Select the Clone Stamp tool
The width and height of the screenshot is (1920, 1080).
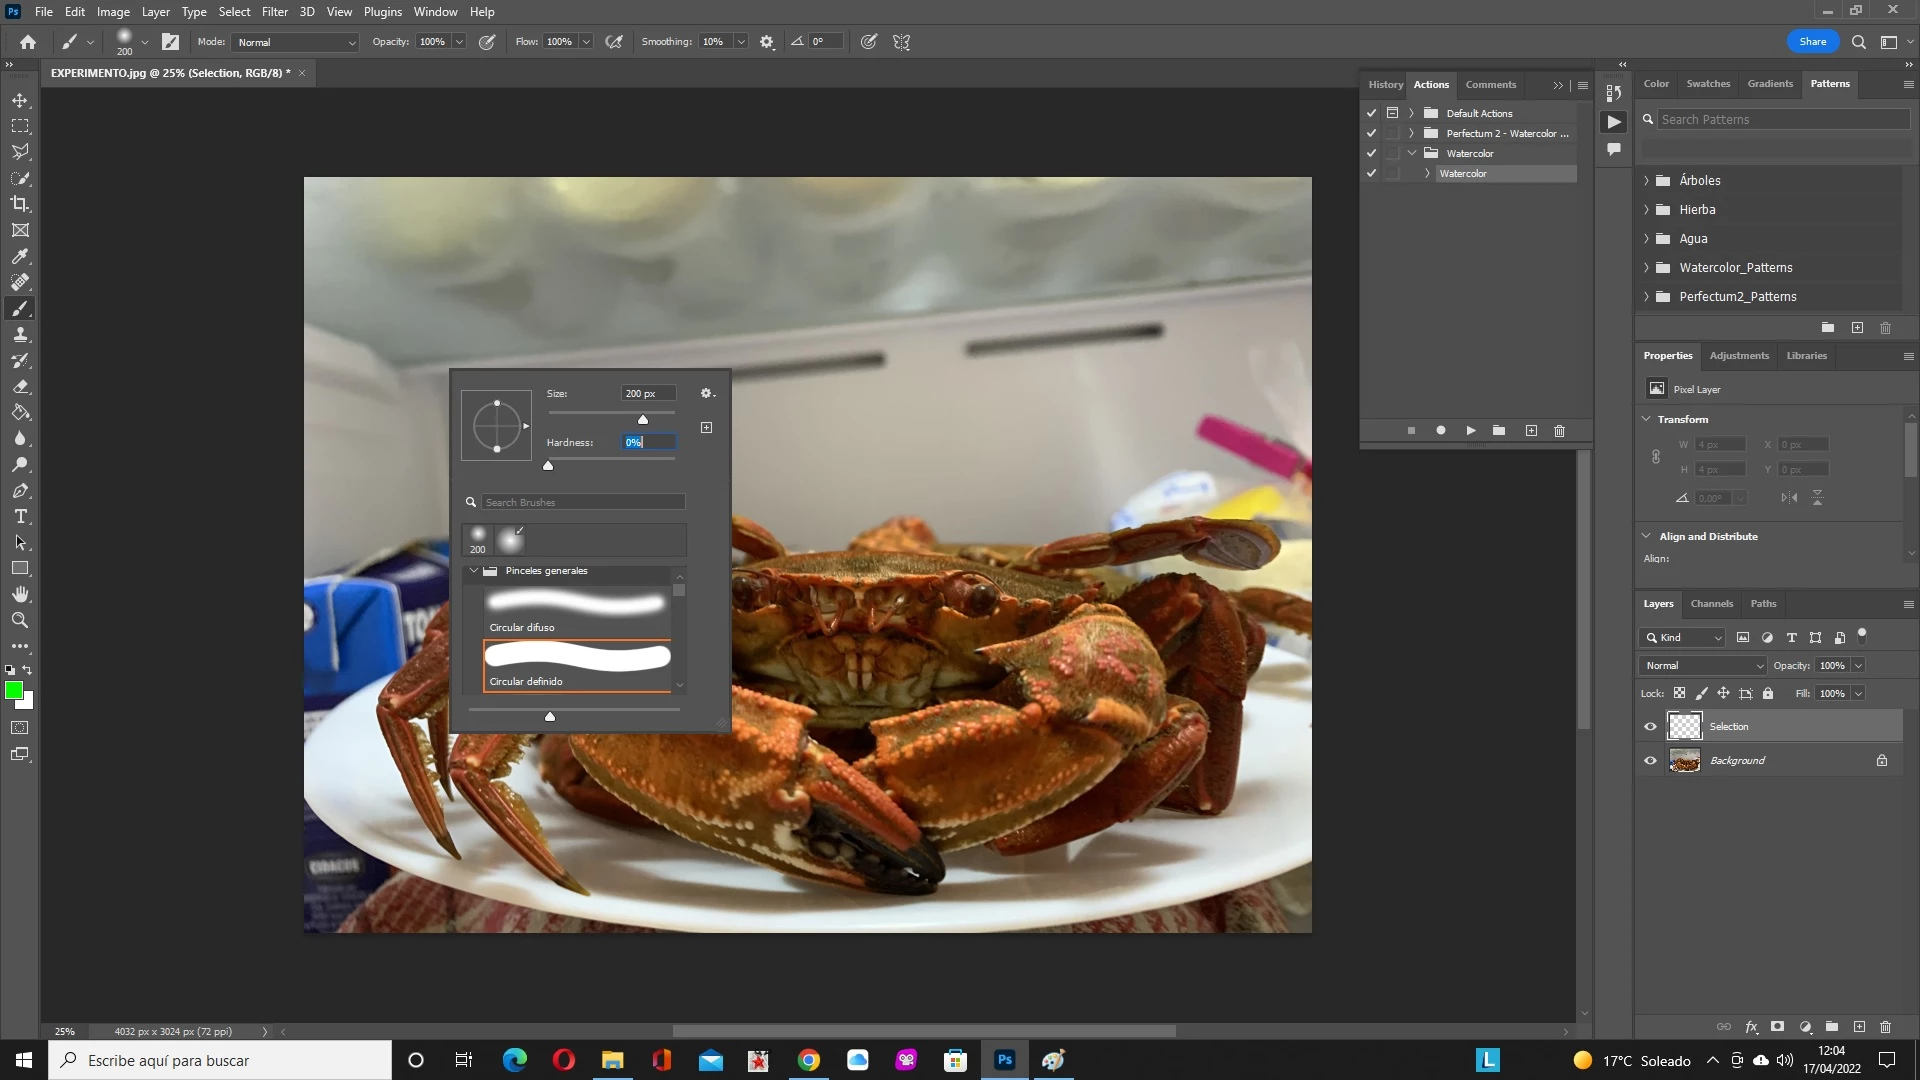pyautogui.click(x=20, y=335)
